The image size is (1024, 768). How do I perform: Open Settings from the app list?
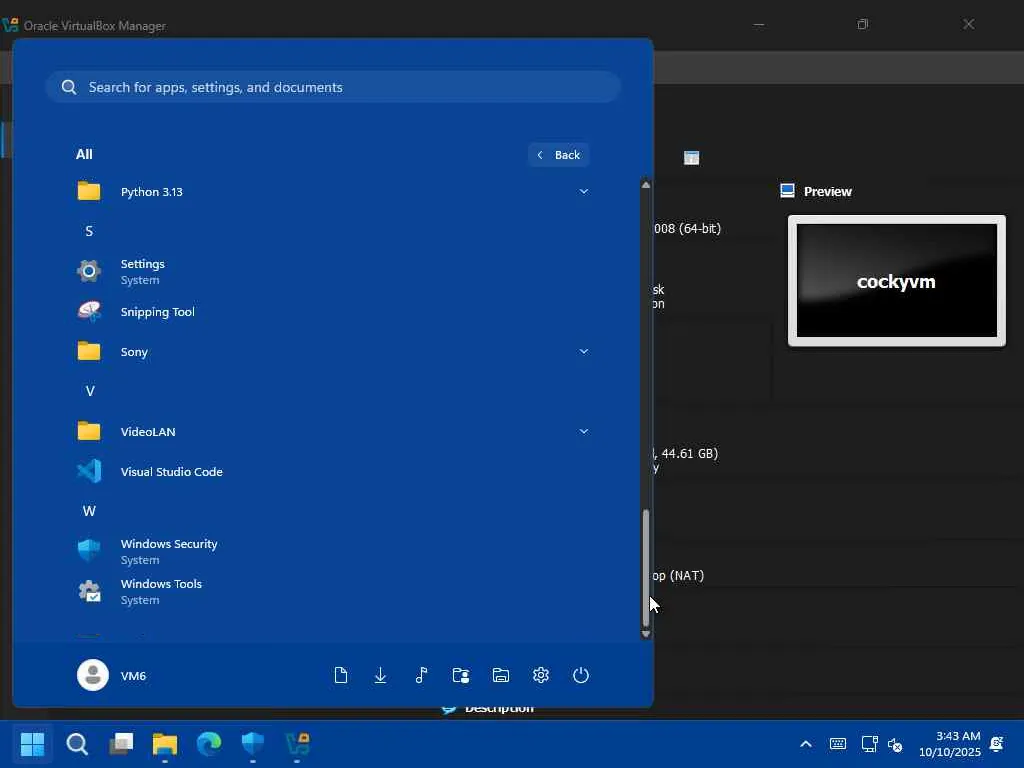[142, 271]
